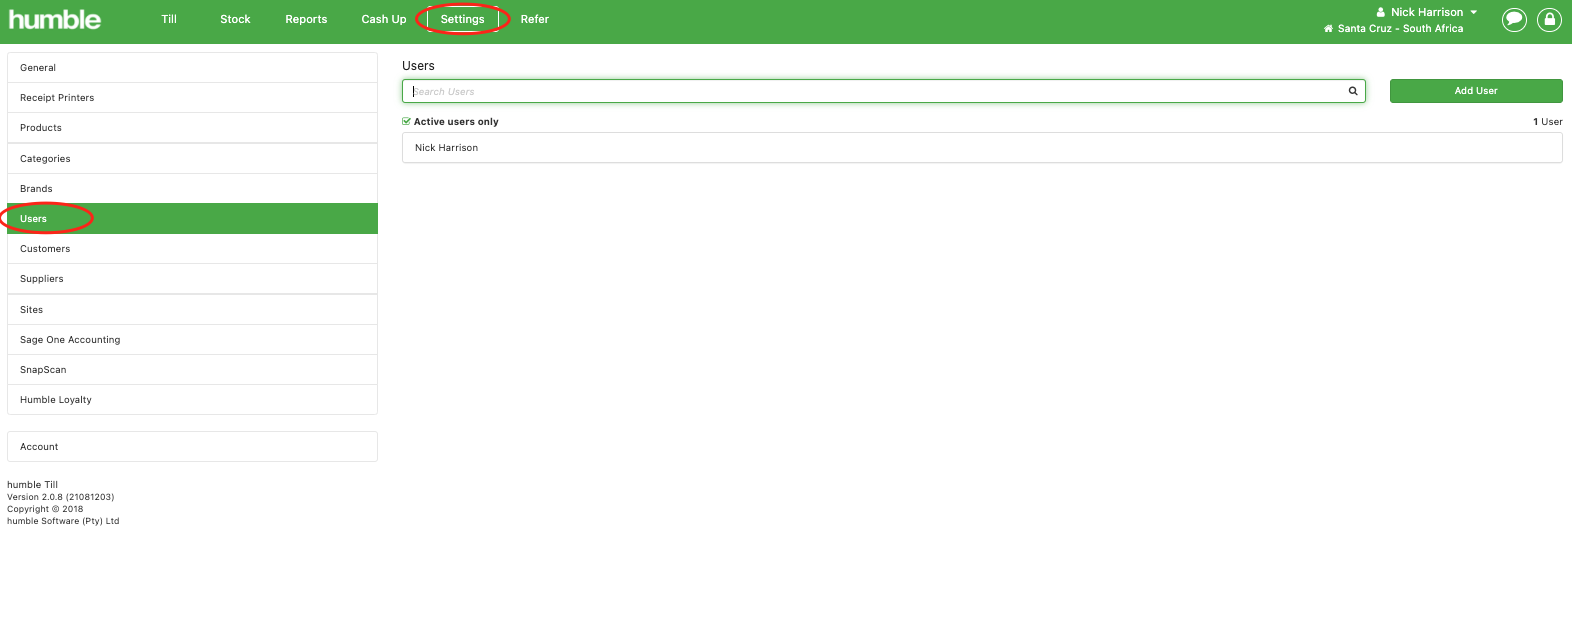Click the lock screen icon

pyautogui.click(x=1549, y=19)
